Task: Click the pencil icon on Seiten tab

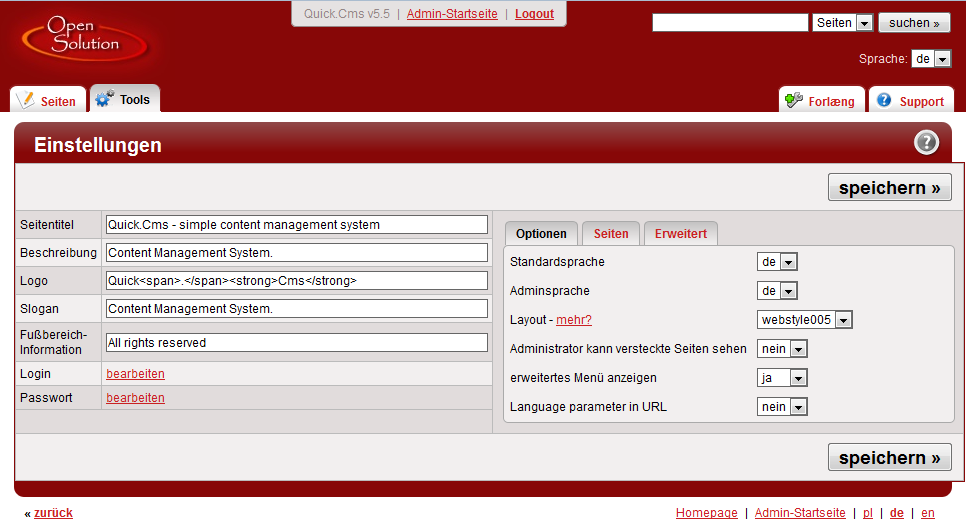Action: click(26, 100)
